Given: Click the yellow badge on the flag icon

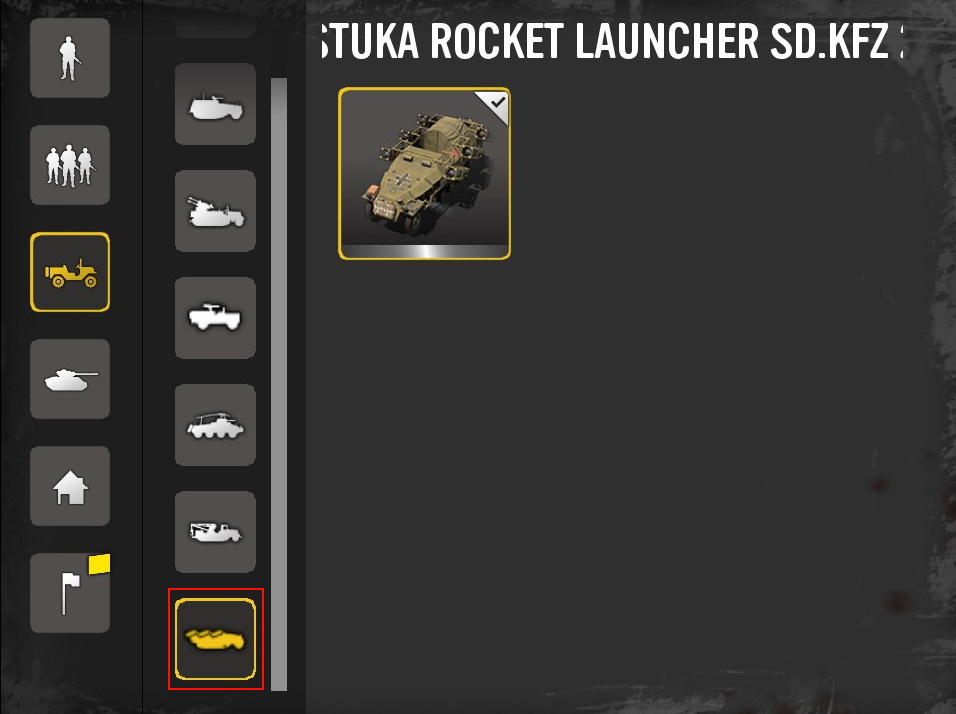Looking at the screenshot, I should [99, 564].
